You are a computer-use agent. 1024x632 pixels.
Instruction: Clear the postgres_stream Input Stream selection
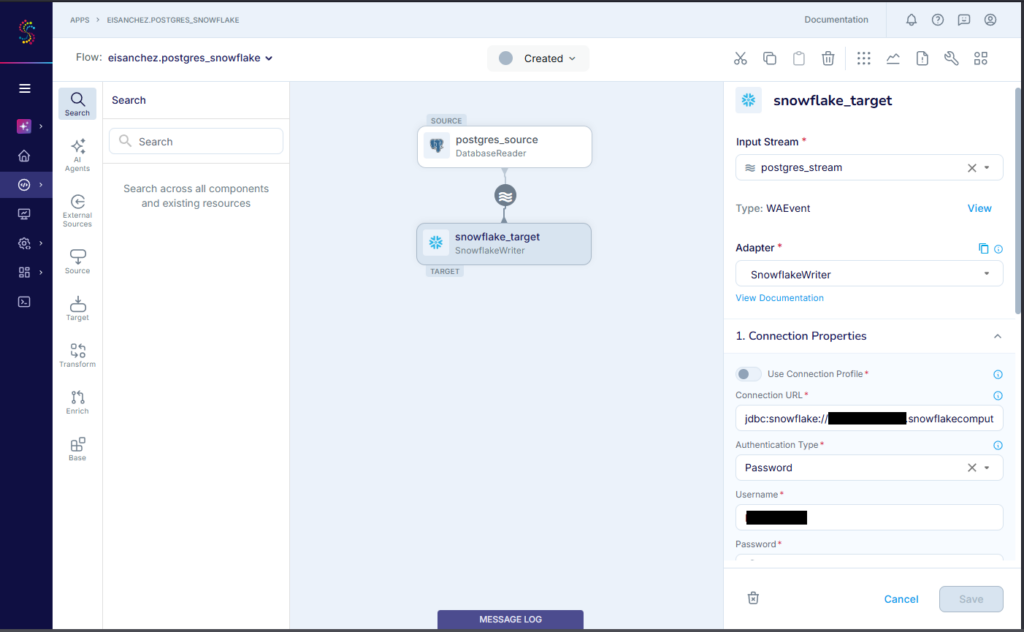tap(972, 168)
